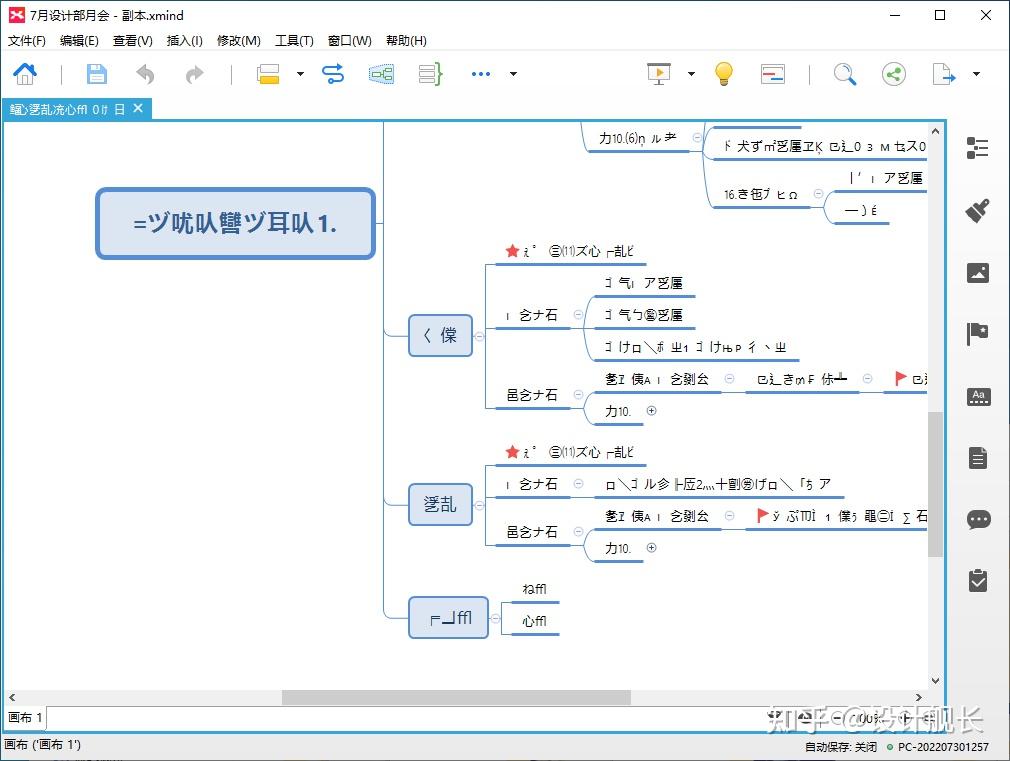Open the 插入(I) menu
This screenshot has height=761, width=1010.
click(184, 41)
